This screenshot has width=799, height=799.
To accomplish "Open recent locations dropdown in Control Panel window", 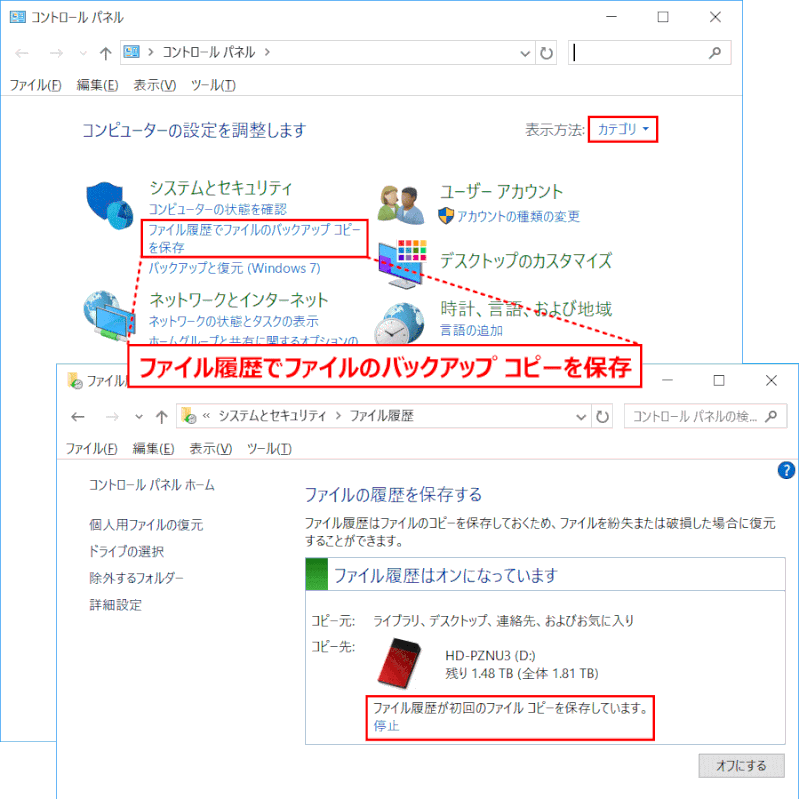I will pos(83,53).
